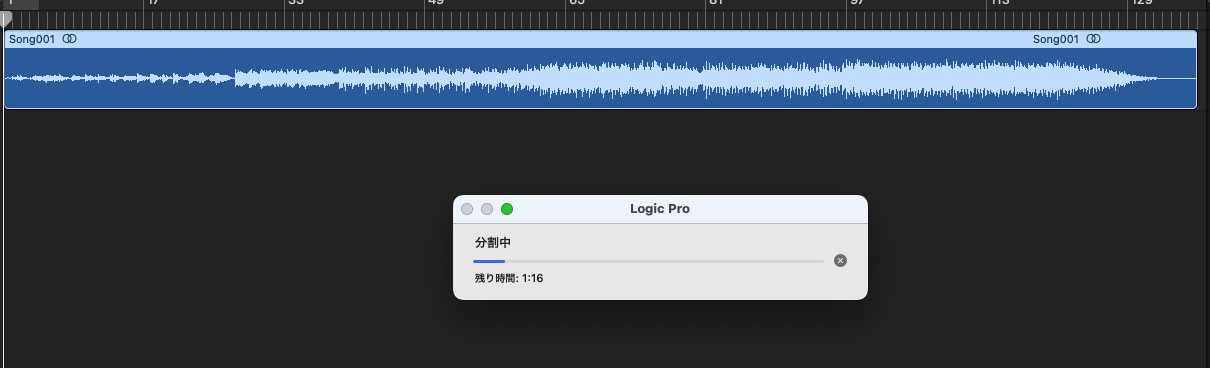The image size is (1210, 368).
Task: Click the green zoom button of Logic Pro dialog
Action: (507, 209)
